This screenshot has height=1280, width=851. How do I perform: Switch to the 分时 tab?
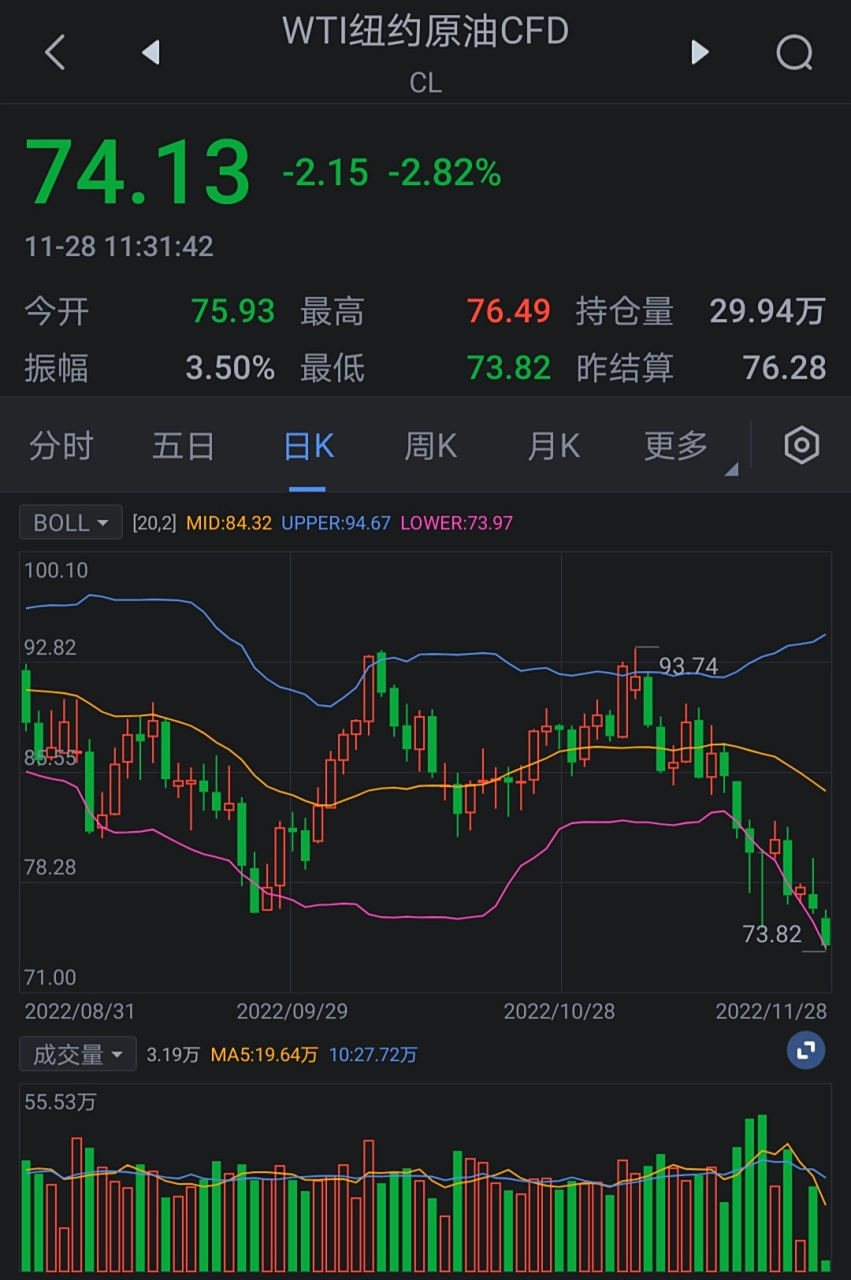point(61,446)
